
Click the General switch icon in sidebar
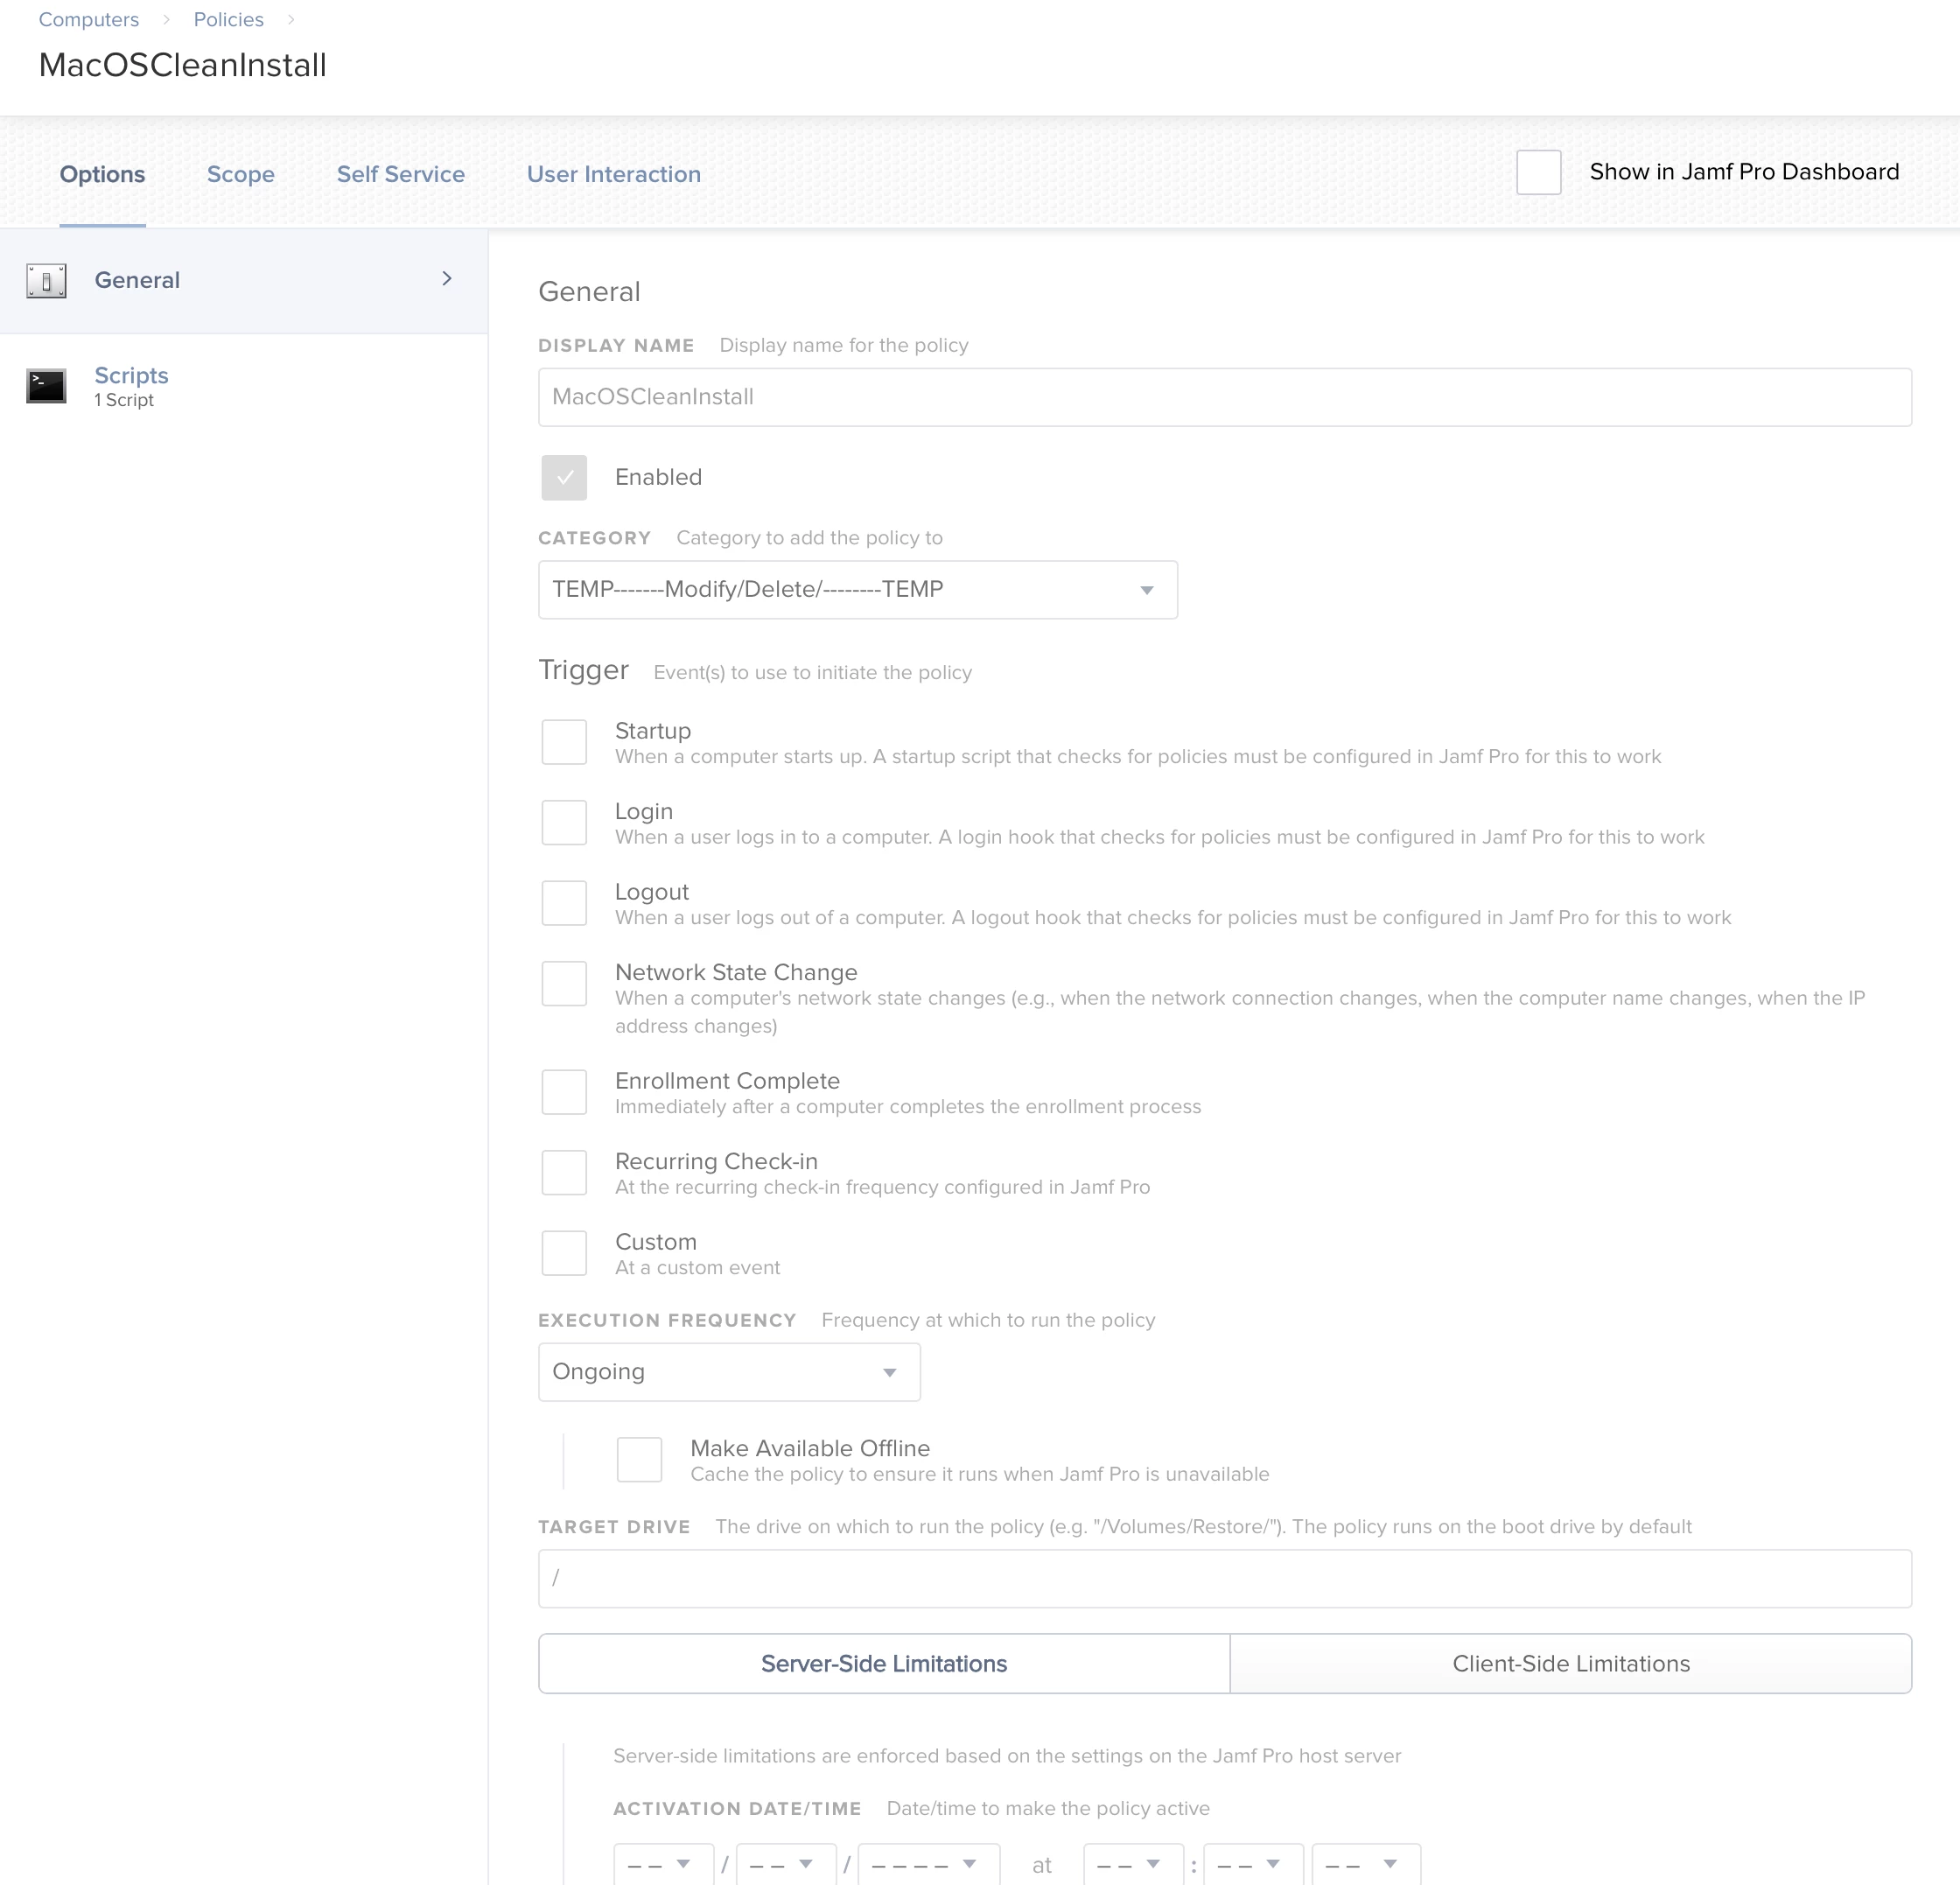click(46, 281)
